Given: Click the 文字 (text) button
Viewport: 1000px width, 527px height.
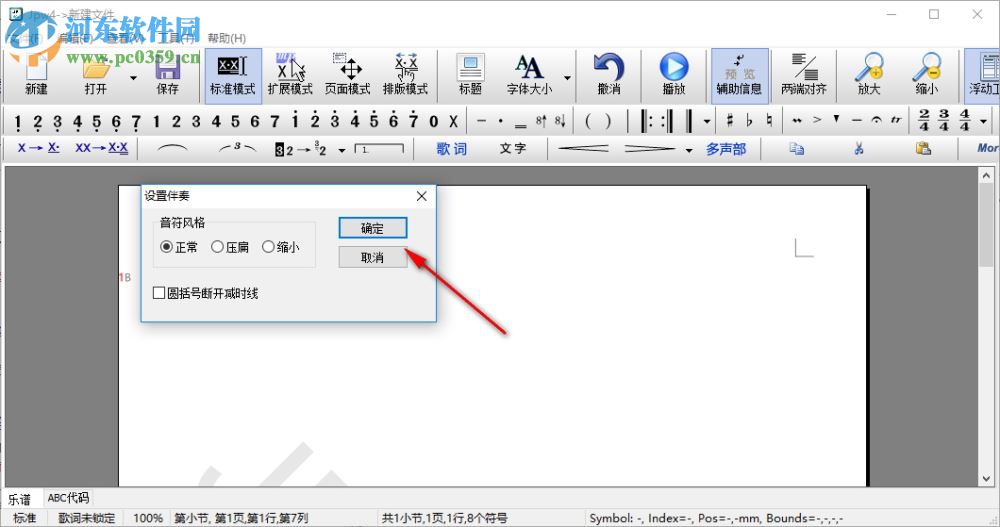Looking at the screenshot, I should [x=512, y=149].
